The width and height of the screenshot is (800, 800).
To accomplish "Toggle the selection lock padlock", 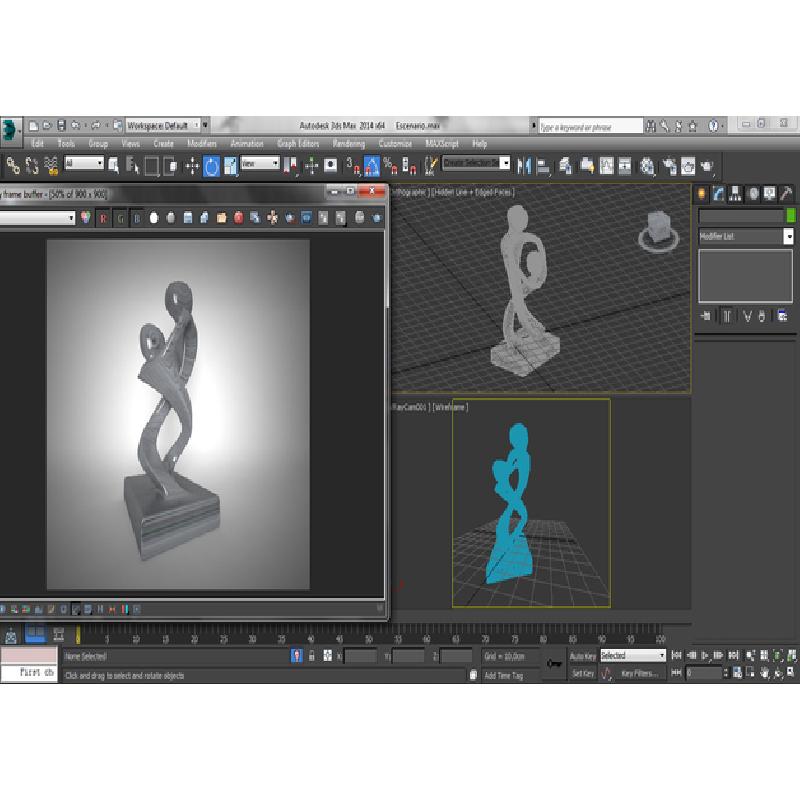I will tap(313, 656).
